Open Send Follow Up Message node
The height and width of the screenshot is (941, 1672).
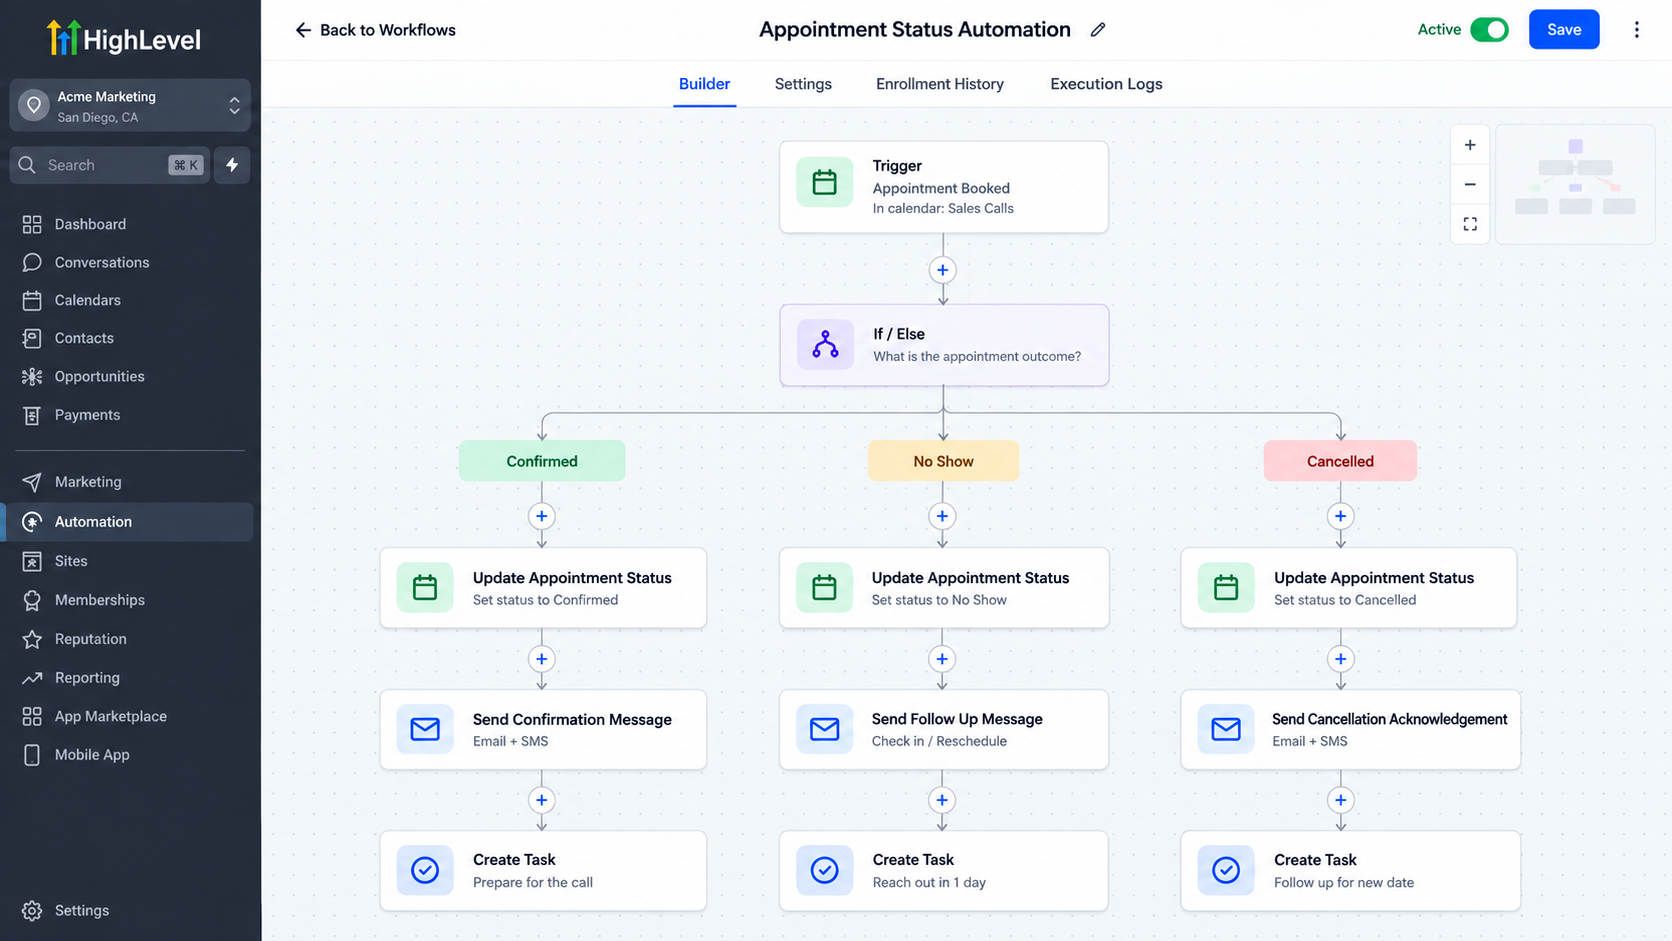[944, 729]
